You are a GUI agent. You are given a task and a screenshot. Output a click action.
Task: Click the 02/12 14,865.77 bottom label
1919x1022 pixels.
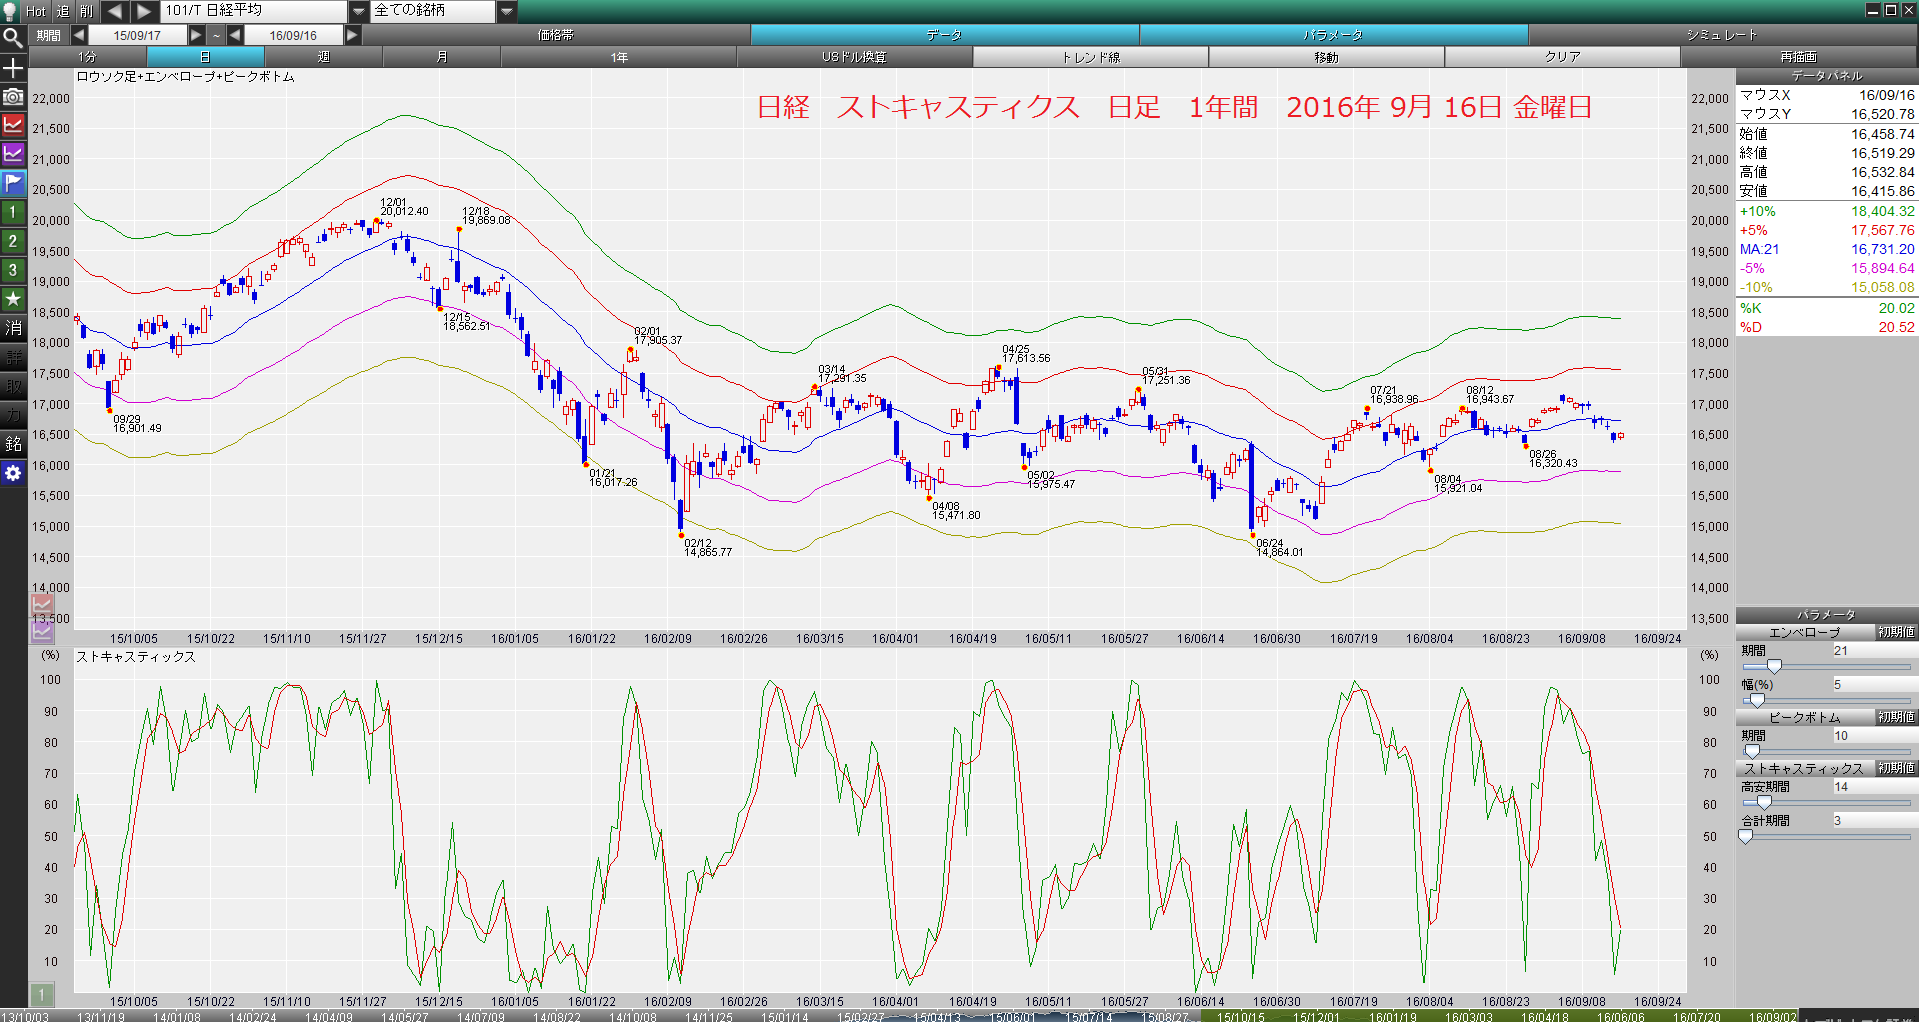(x=708, y=548)
